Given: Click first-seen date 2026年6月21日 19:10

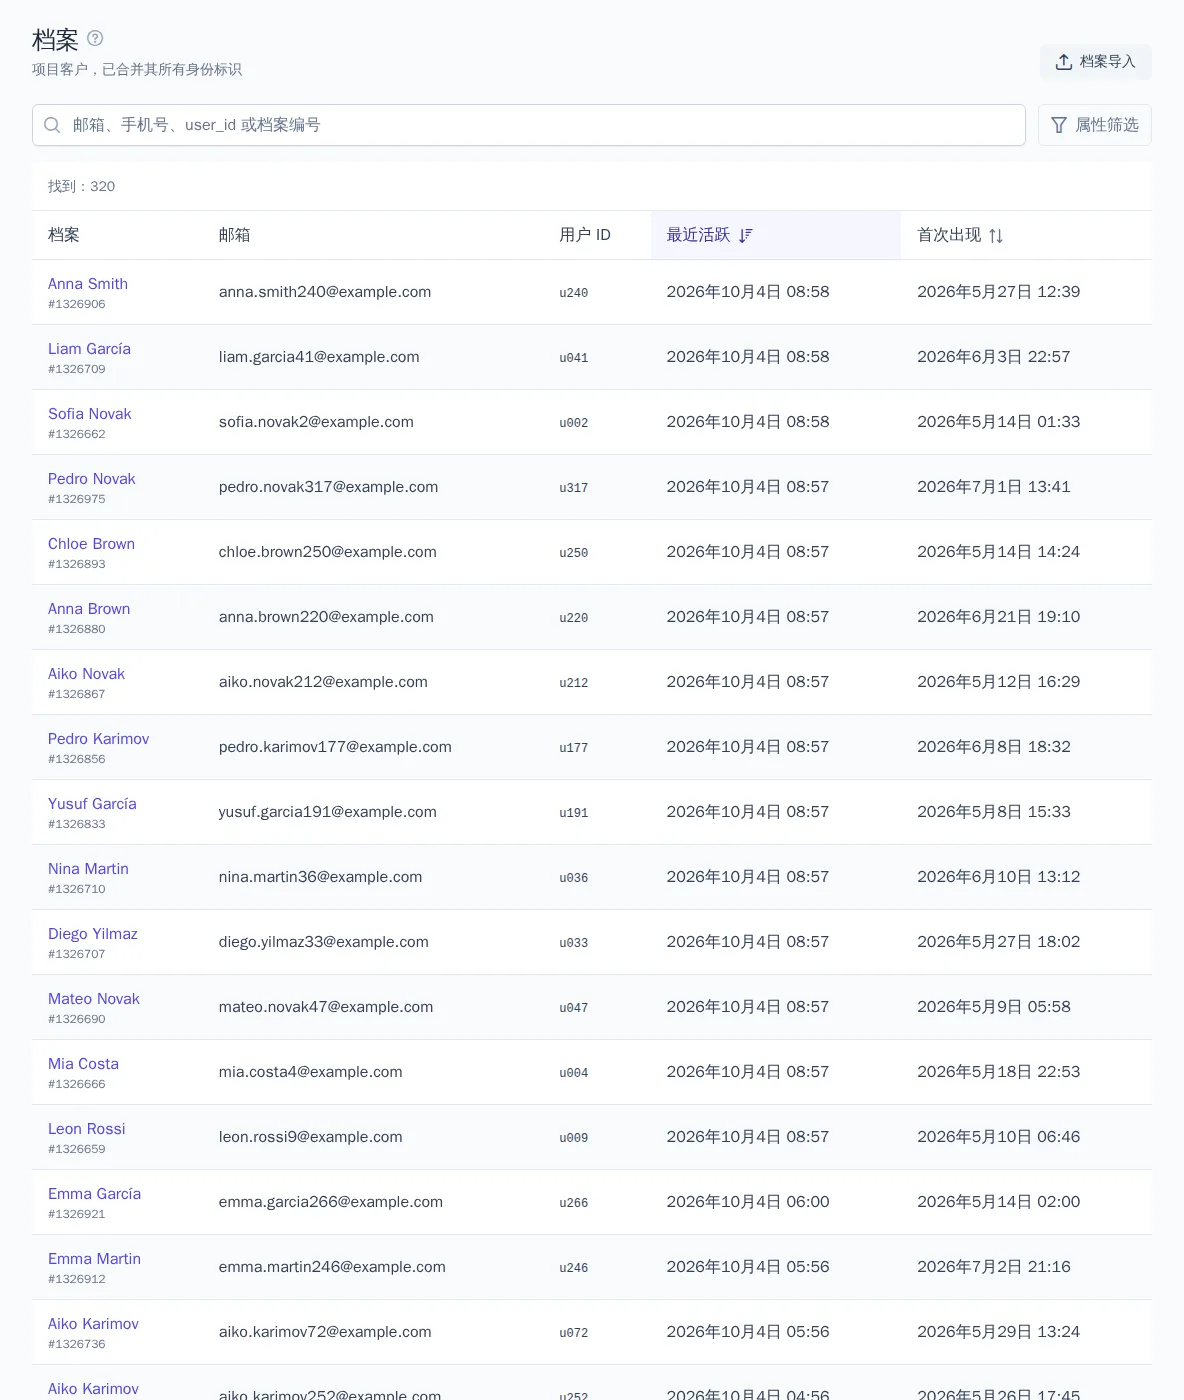Looking at the screenshot, I should pos(999,617).
